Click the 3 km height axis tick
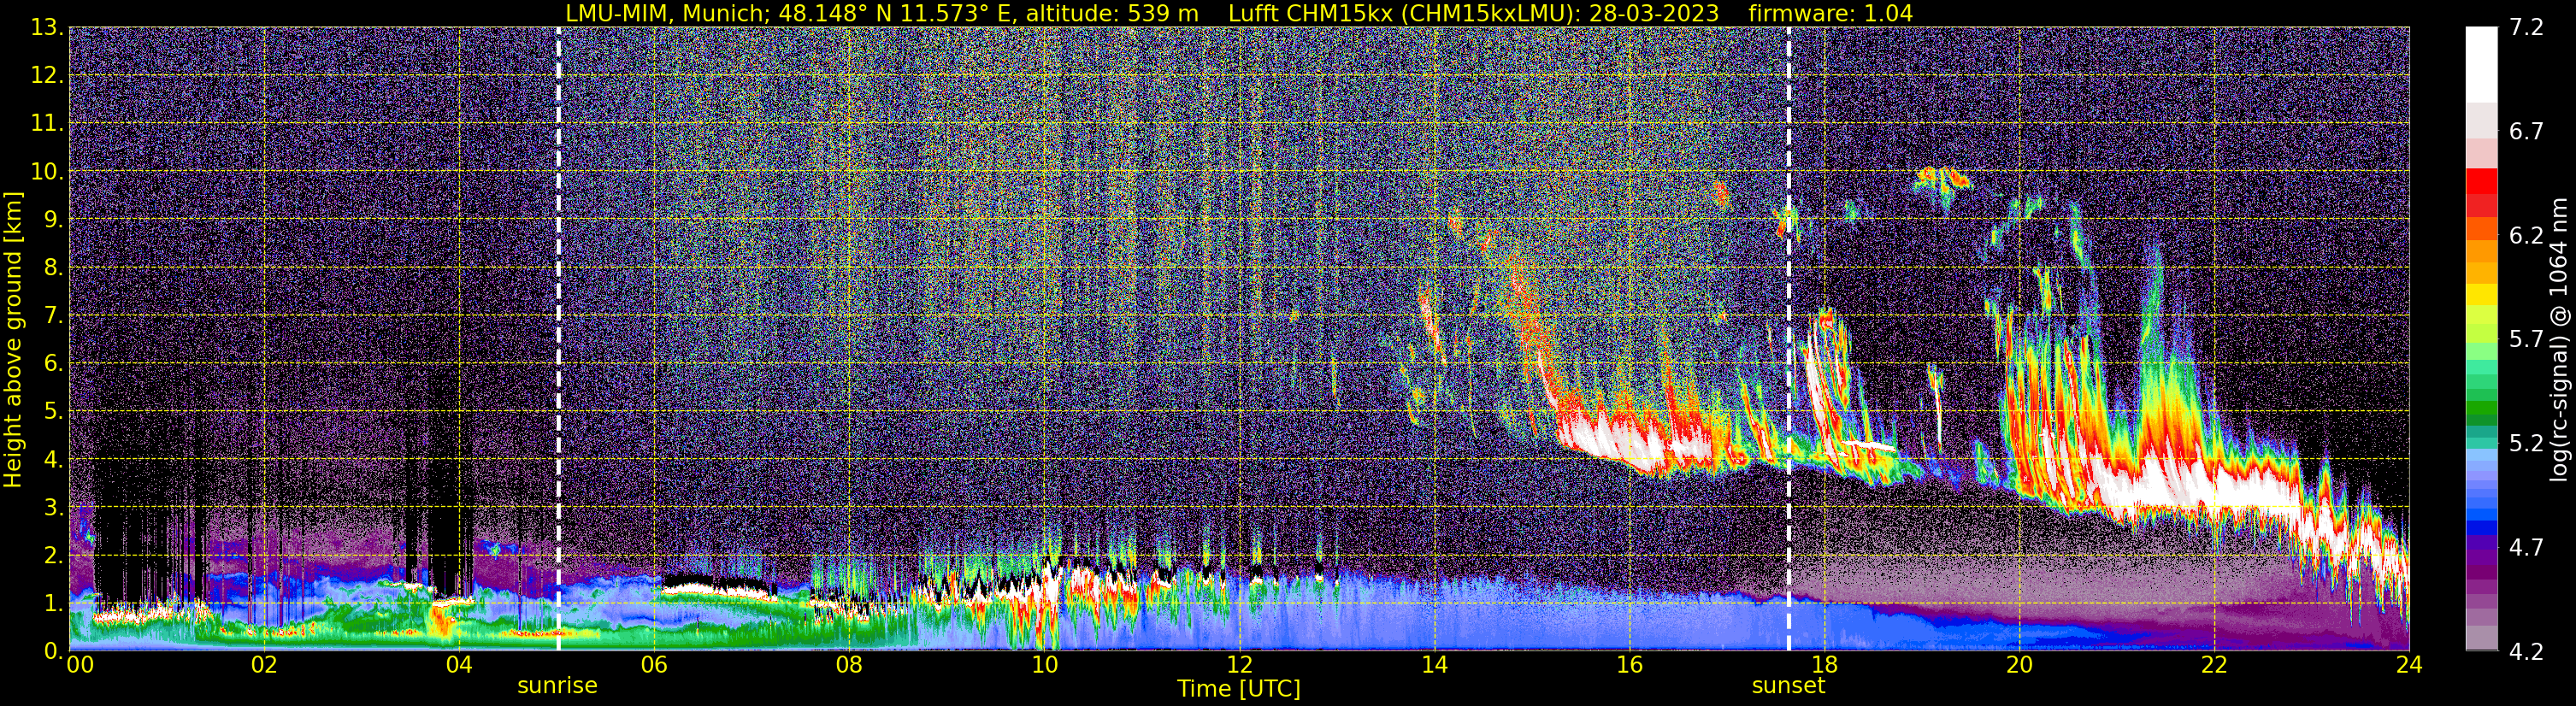Image resolution: width=2576 pixels, height=706 pixels. tap(54, 508)
